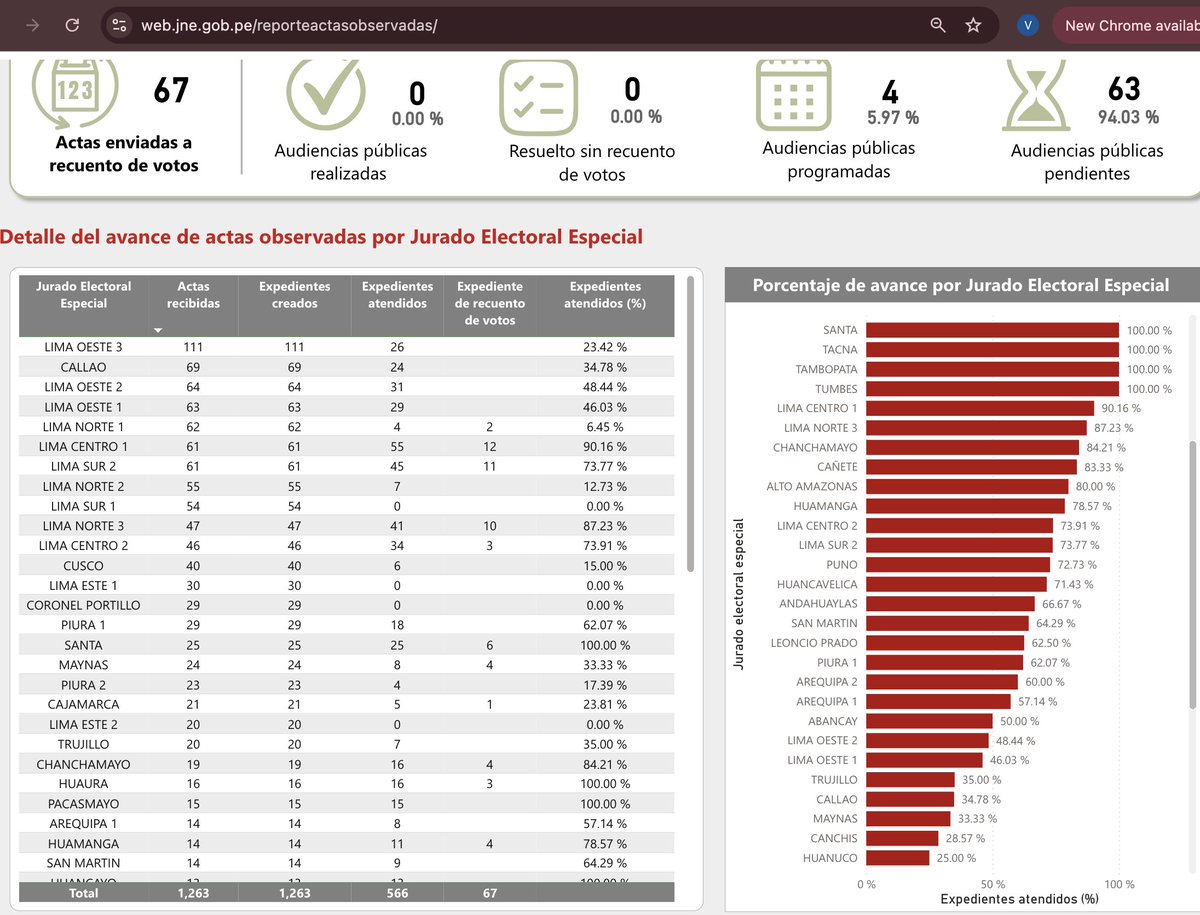
Task: Open site information icon in address bar
Action: pyautogui.click(x=120, y=25)
